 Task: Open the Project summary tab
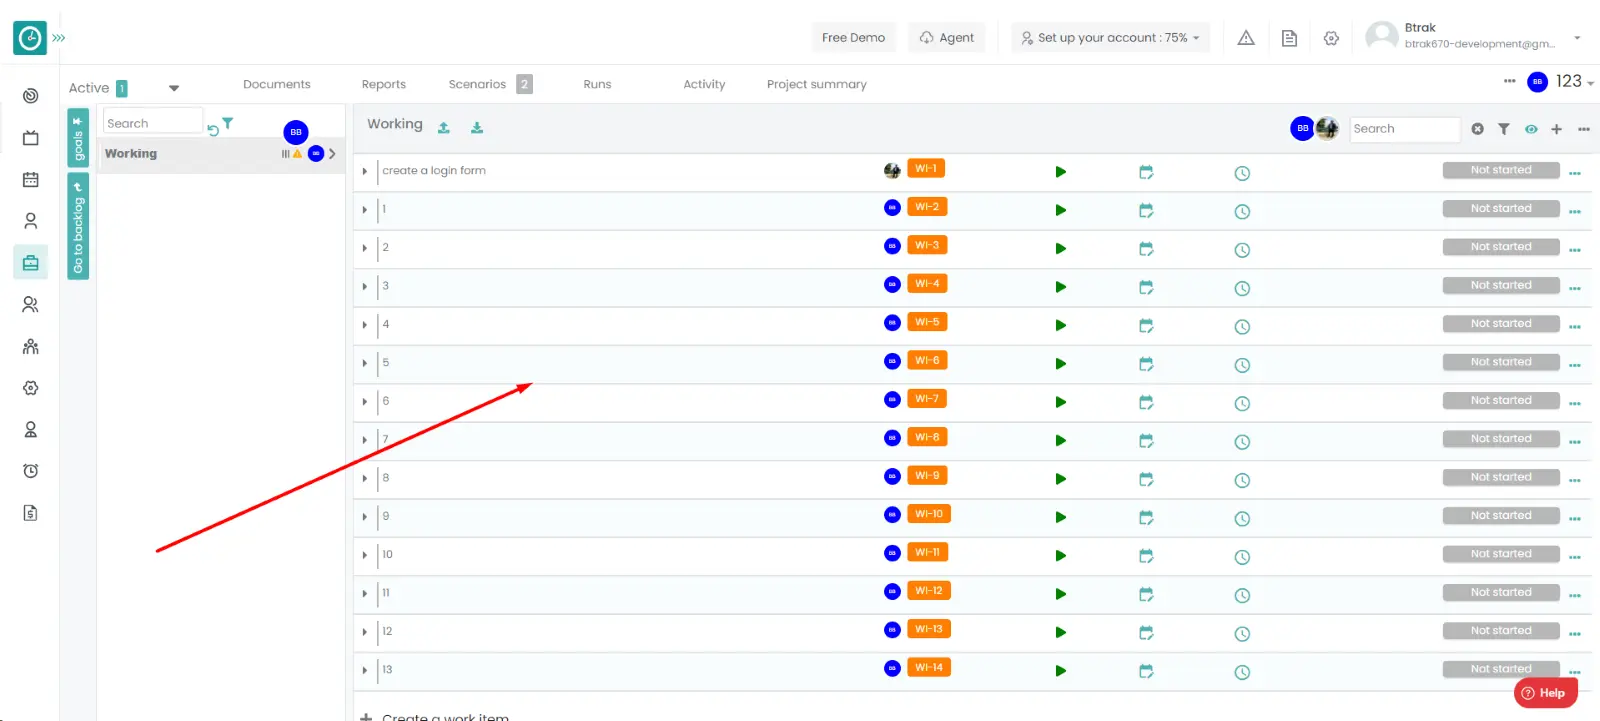click(x=816, y=85)
